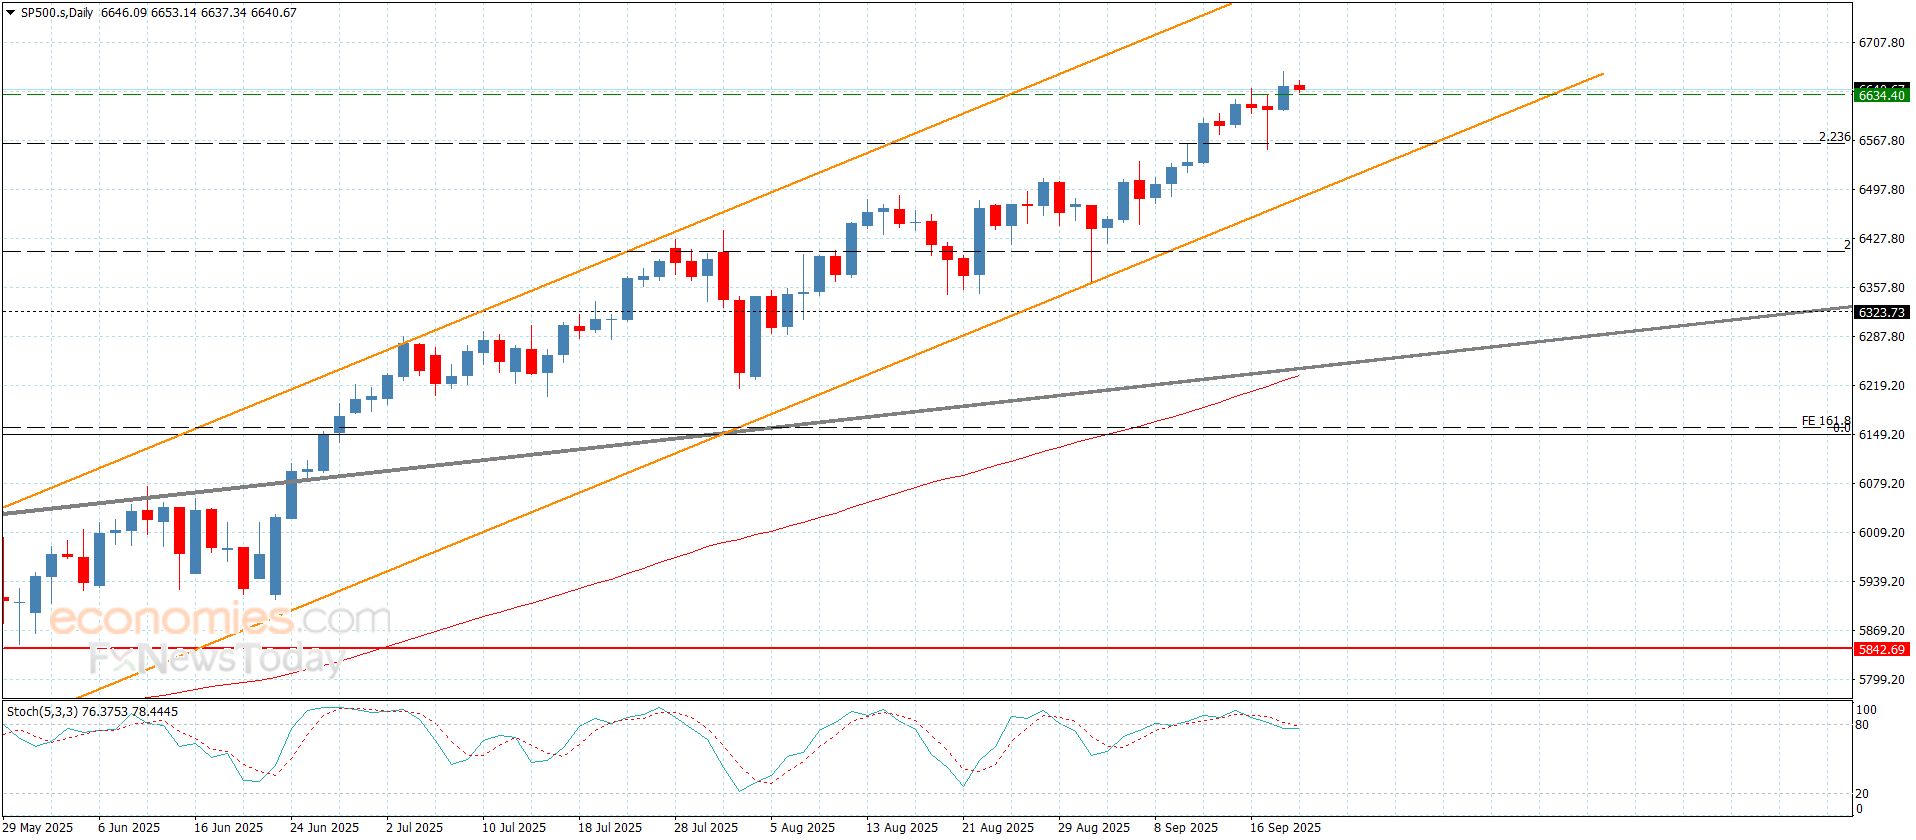Click the 13 Aug 2025 date label

click(902, 828)
